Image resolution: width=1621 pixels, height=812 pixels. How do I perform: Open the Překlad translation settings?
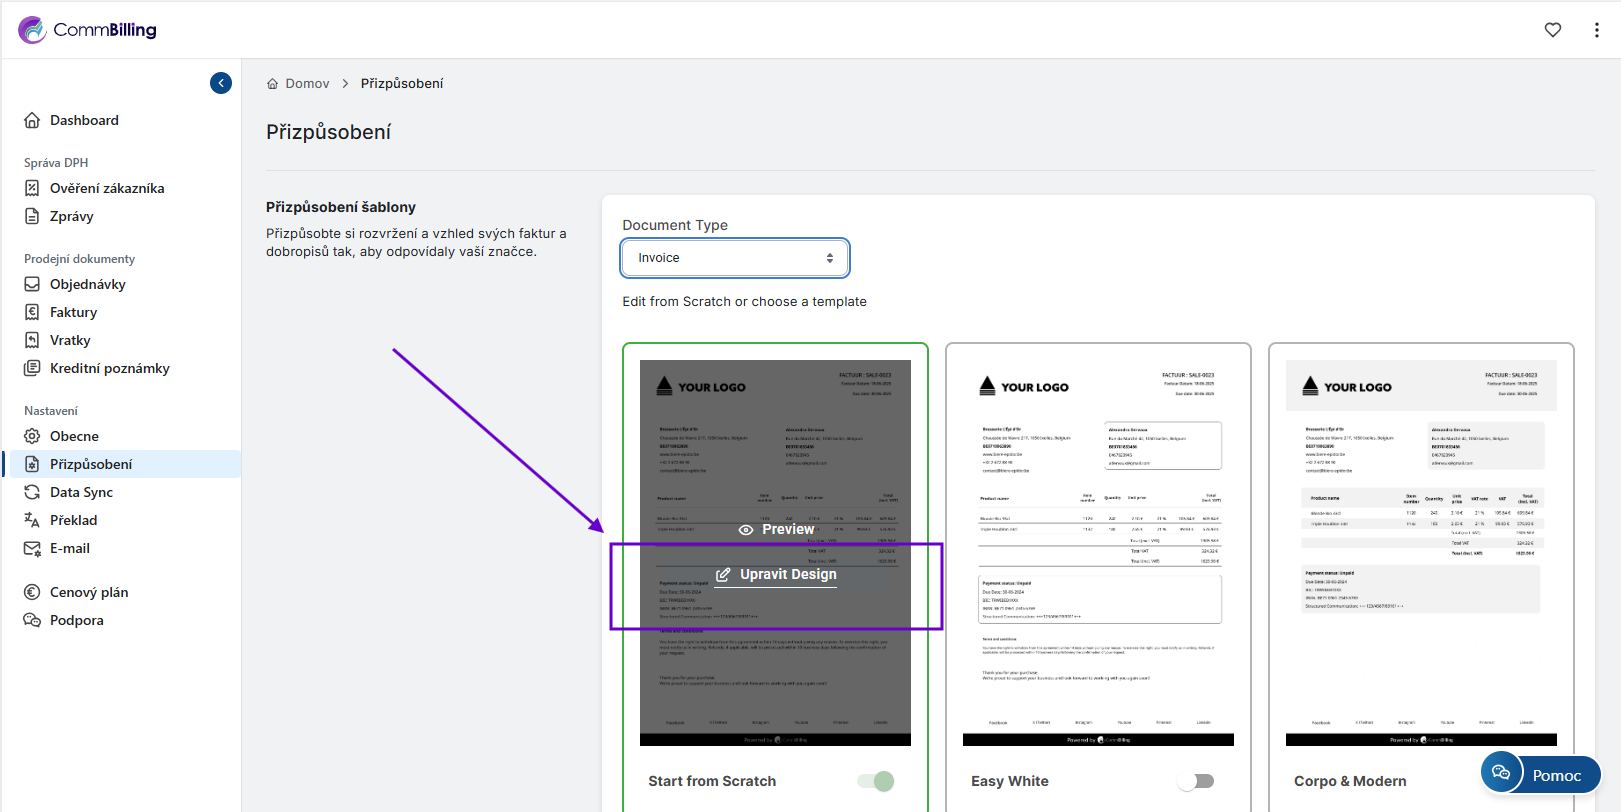tap(73, 520)
